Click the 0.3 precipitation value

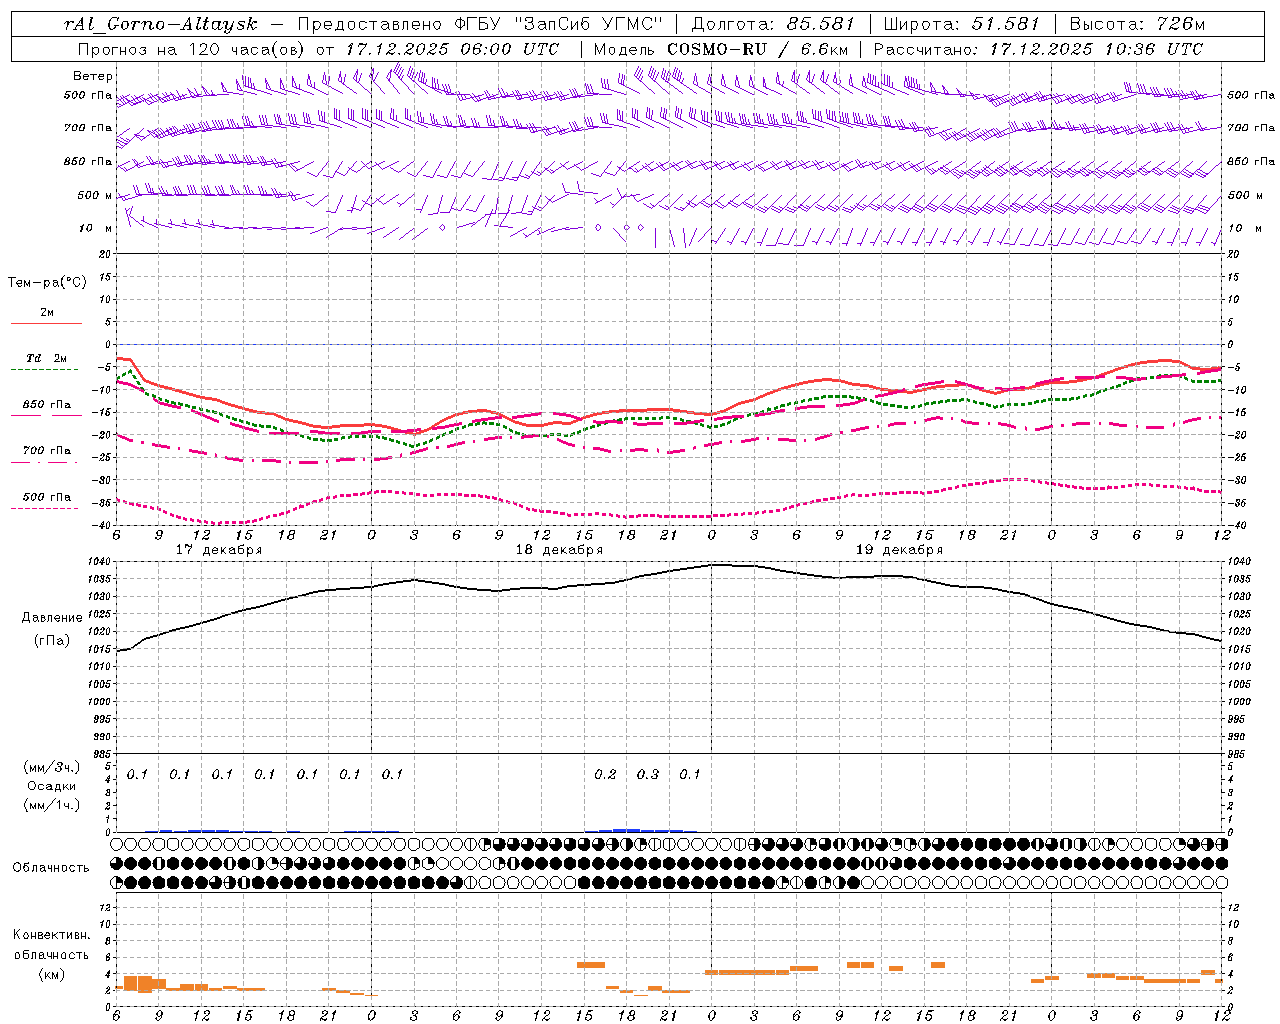[648, 774]
